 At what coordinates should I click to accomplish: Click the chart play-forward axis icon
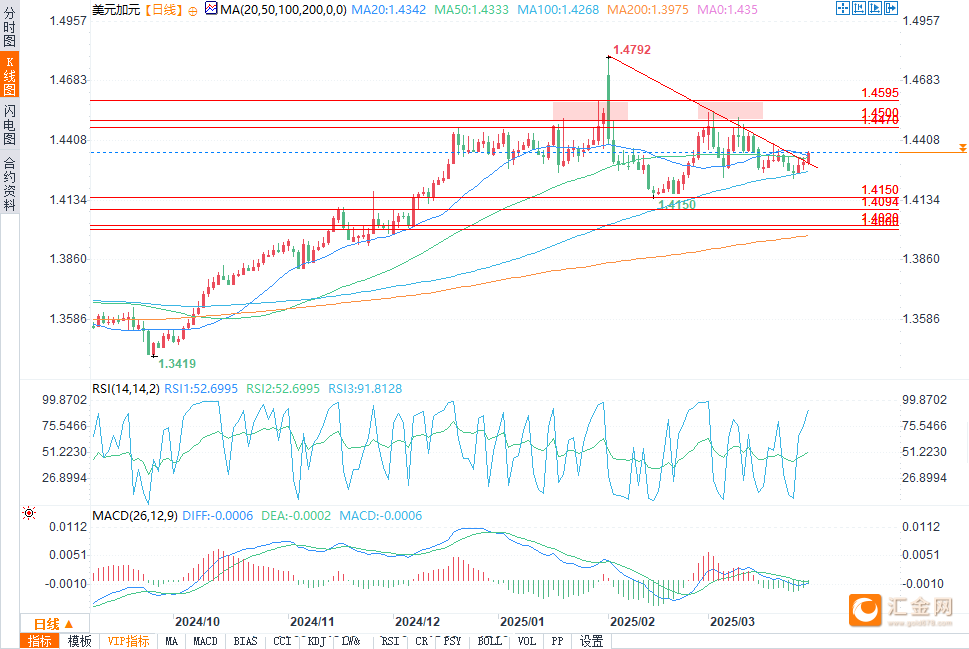[874, 8]
